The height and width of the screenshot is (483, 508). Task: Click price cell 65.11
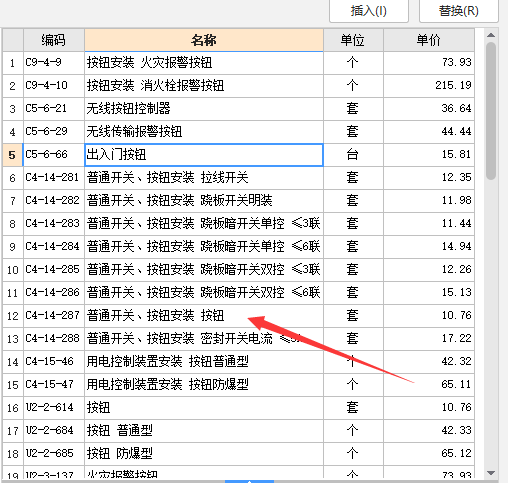click(429, 385)
